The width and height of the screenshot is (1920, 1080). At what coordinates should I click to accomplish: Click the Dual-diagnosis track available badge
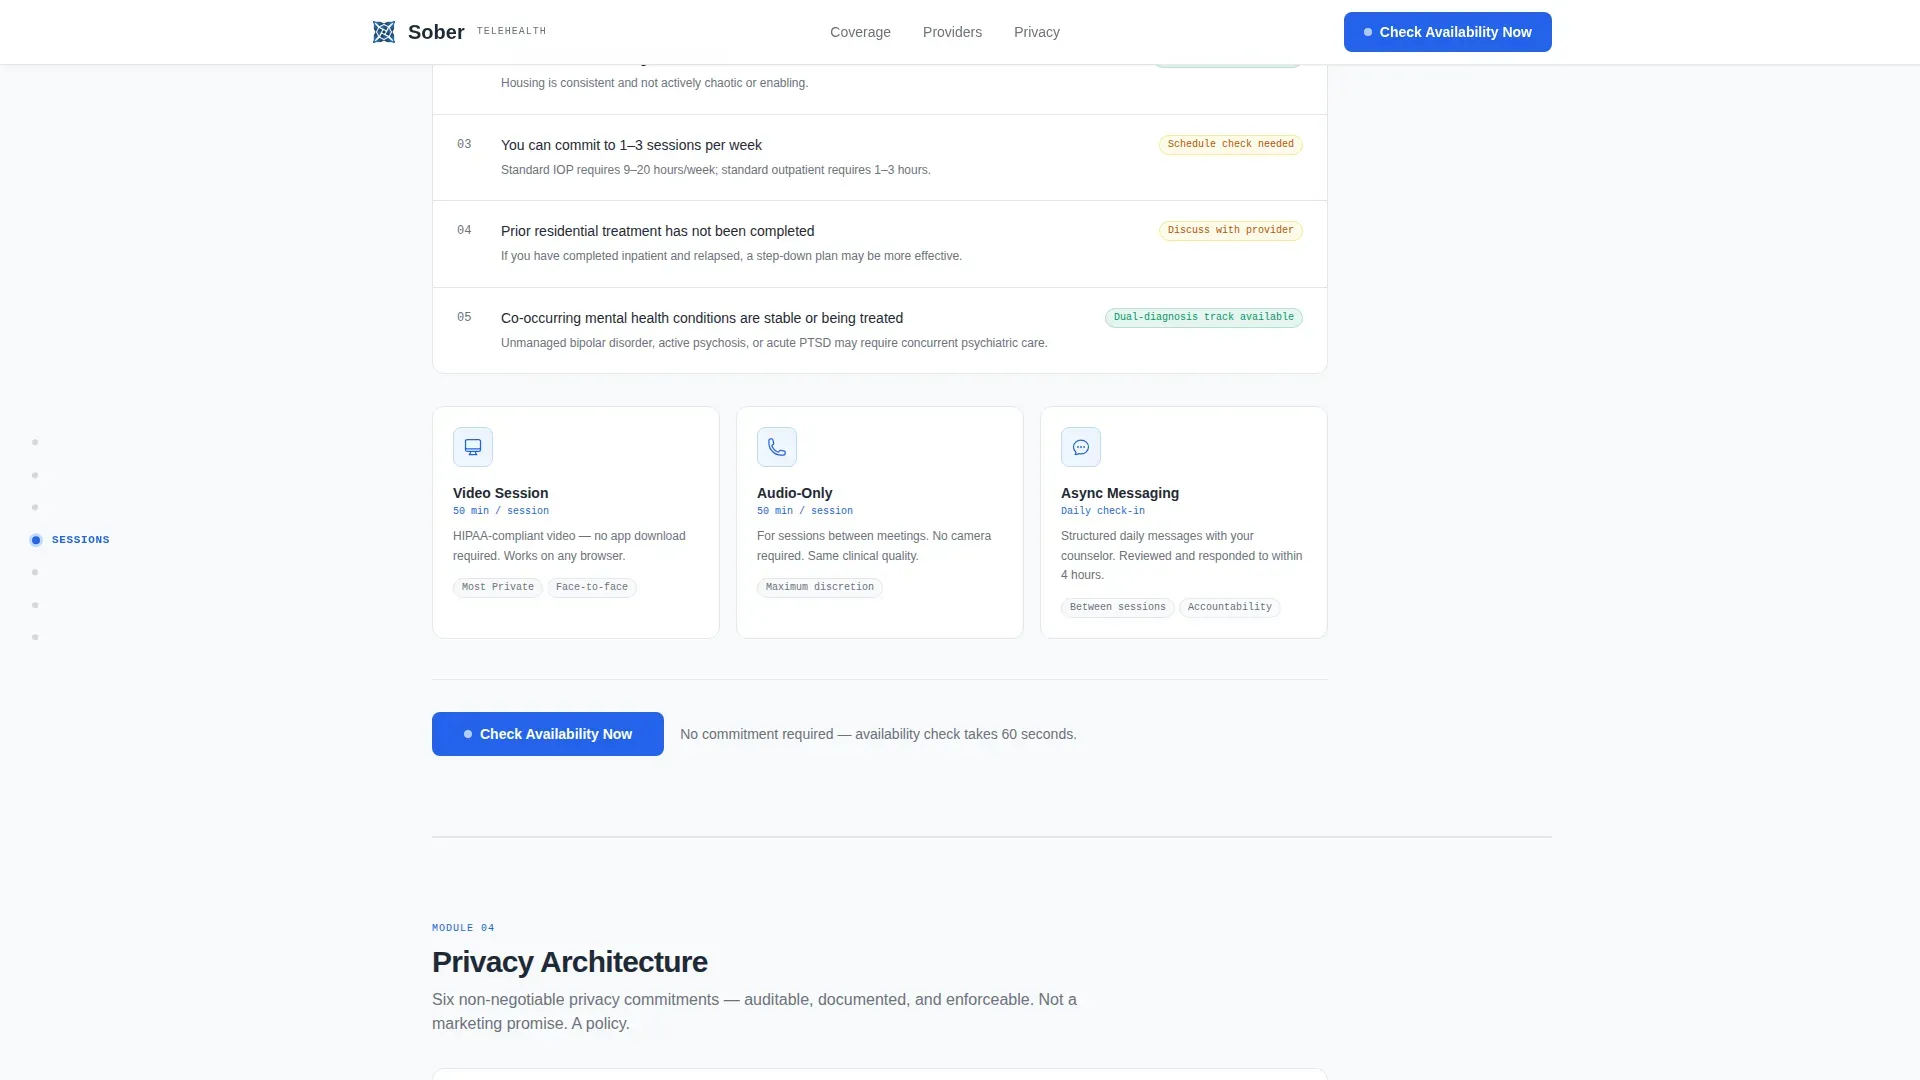[x=1204, y=317]
